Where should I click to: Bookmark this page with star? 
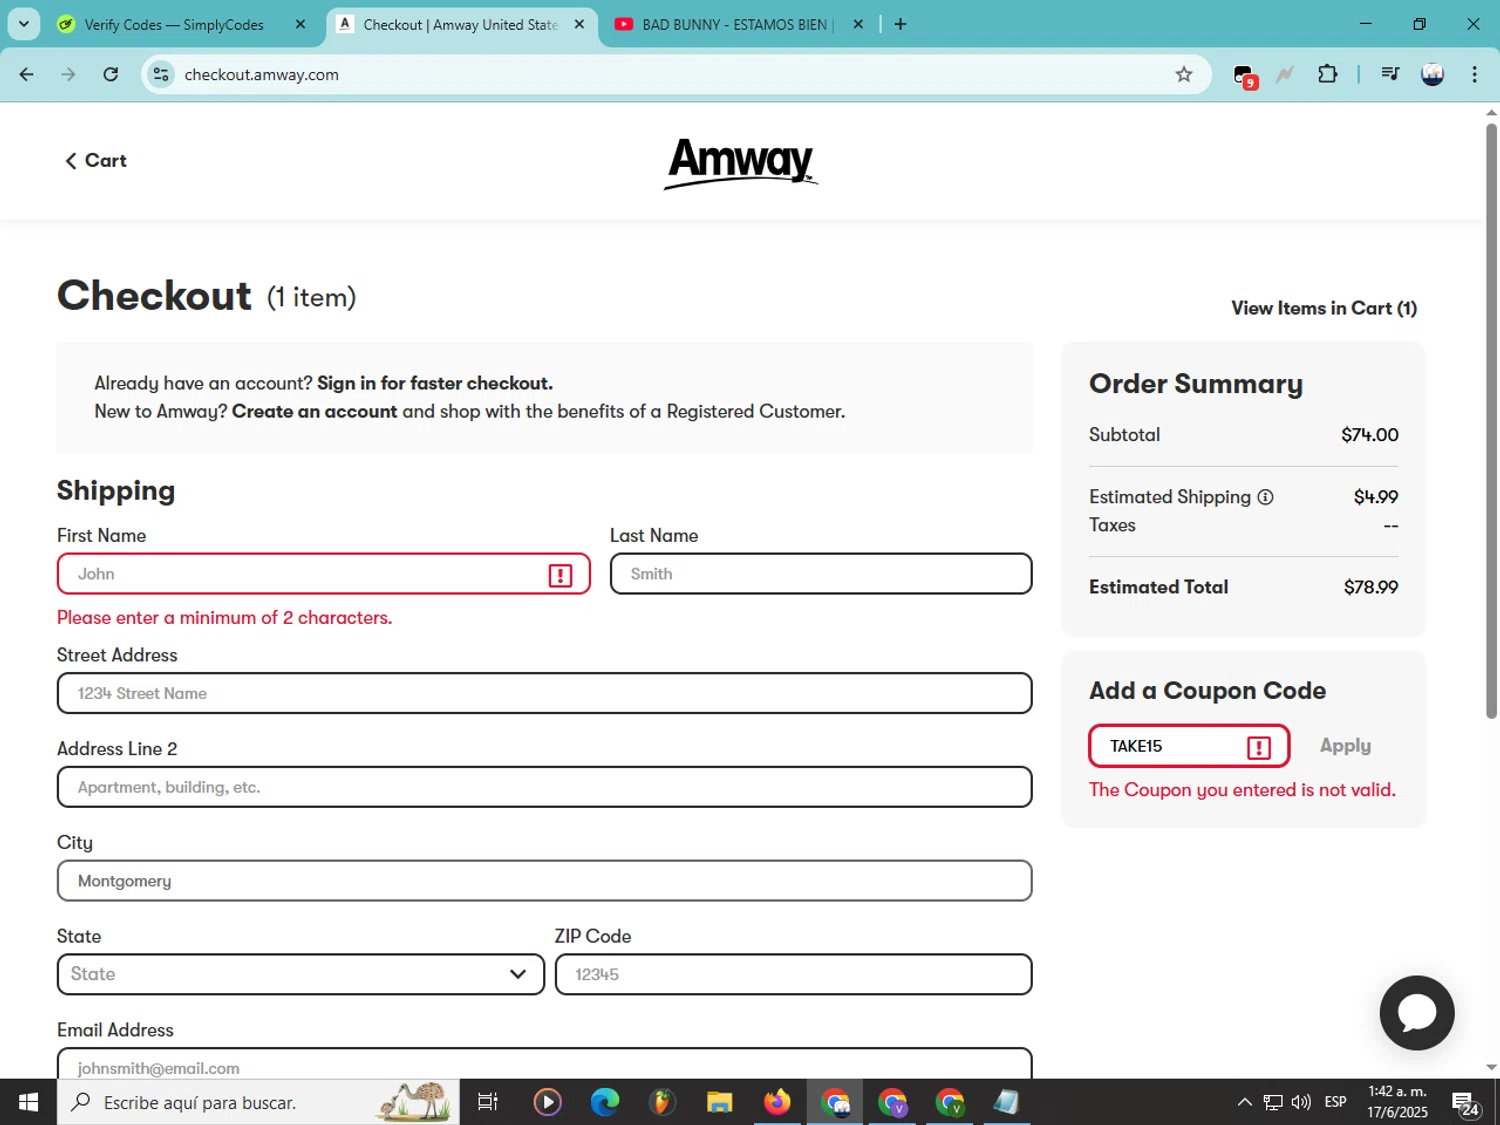coord(1184,74)
